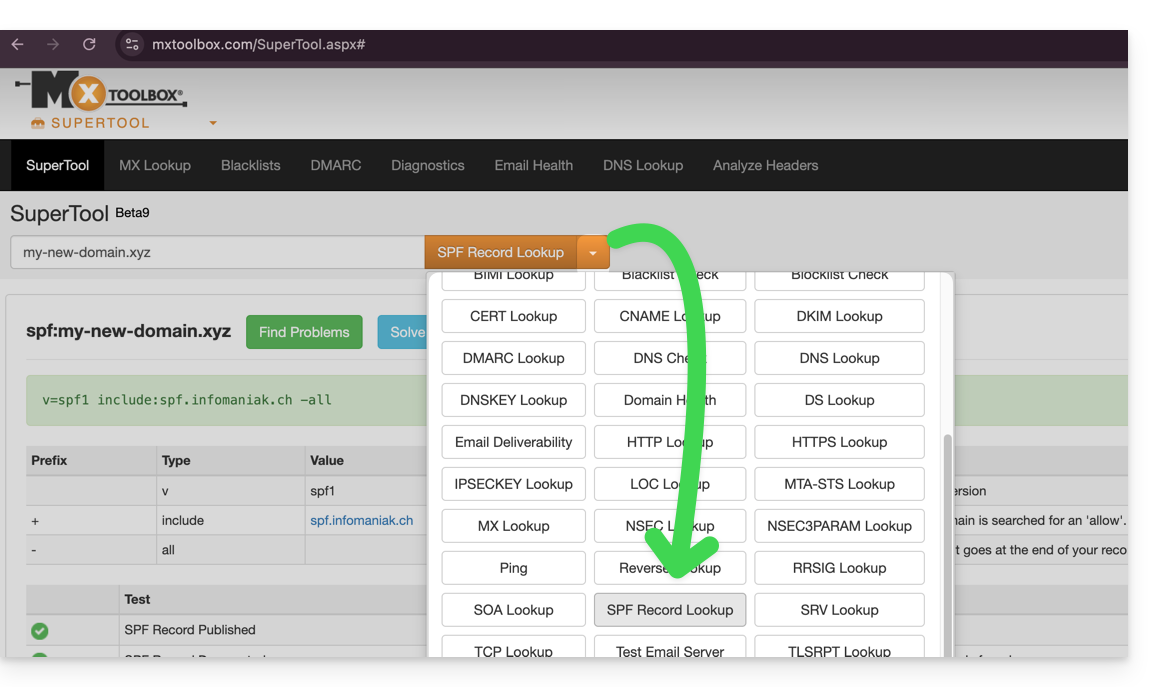Screen dimensions: 1158x687
Task: Click the green check icon beside SPF Record Published
Action: [40, 631]
